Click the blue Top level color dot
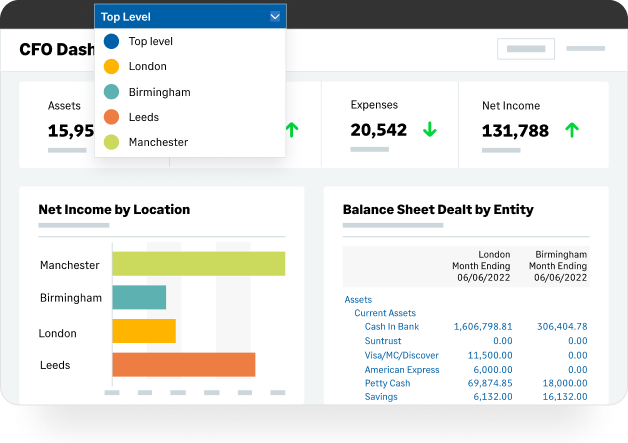 (x=111, y=41)
